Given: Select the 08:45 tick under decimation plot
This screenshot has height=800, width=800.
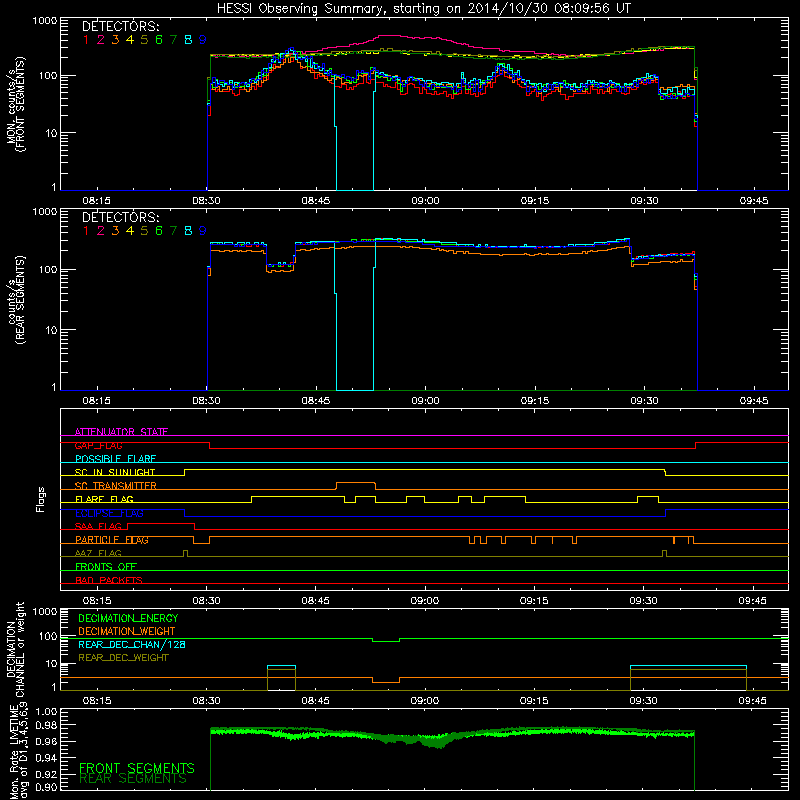Looking at the screenshot, I should (x=316, y=701).
